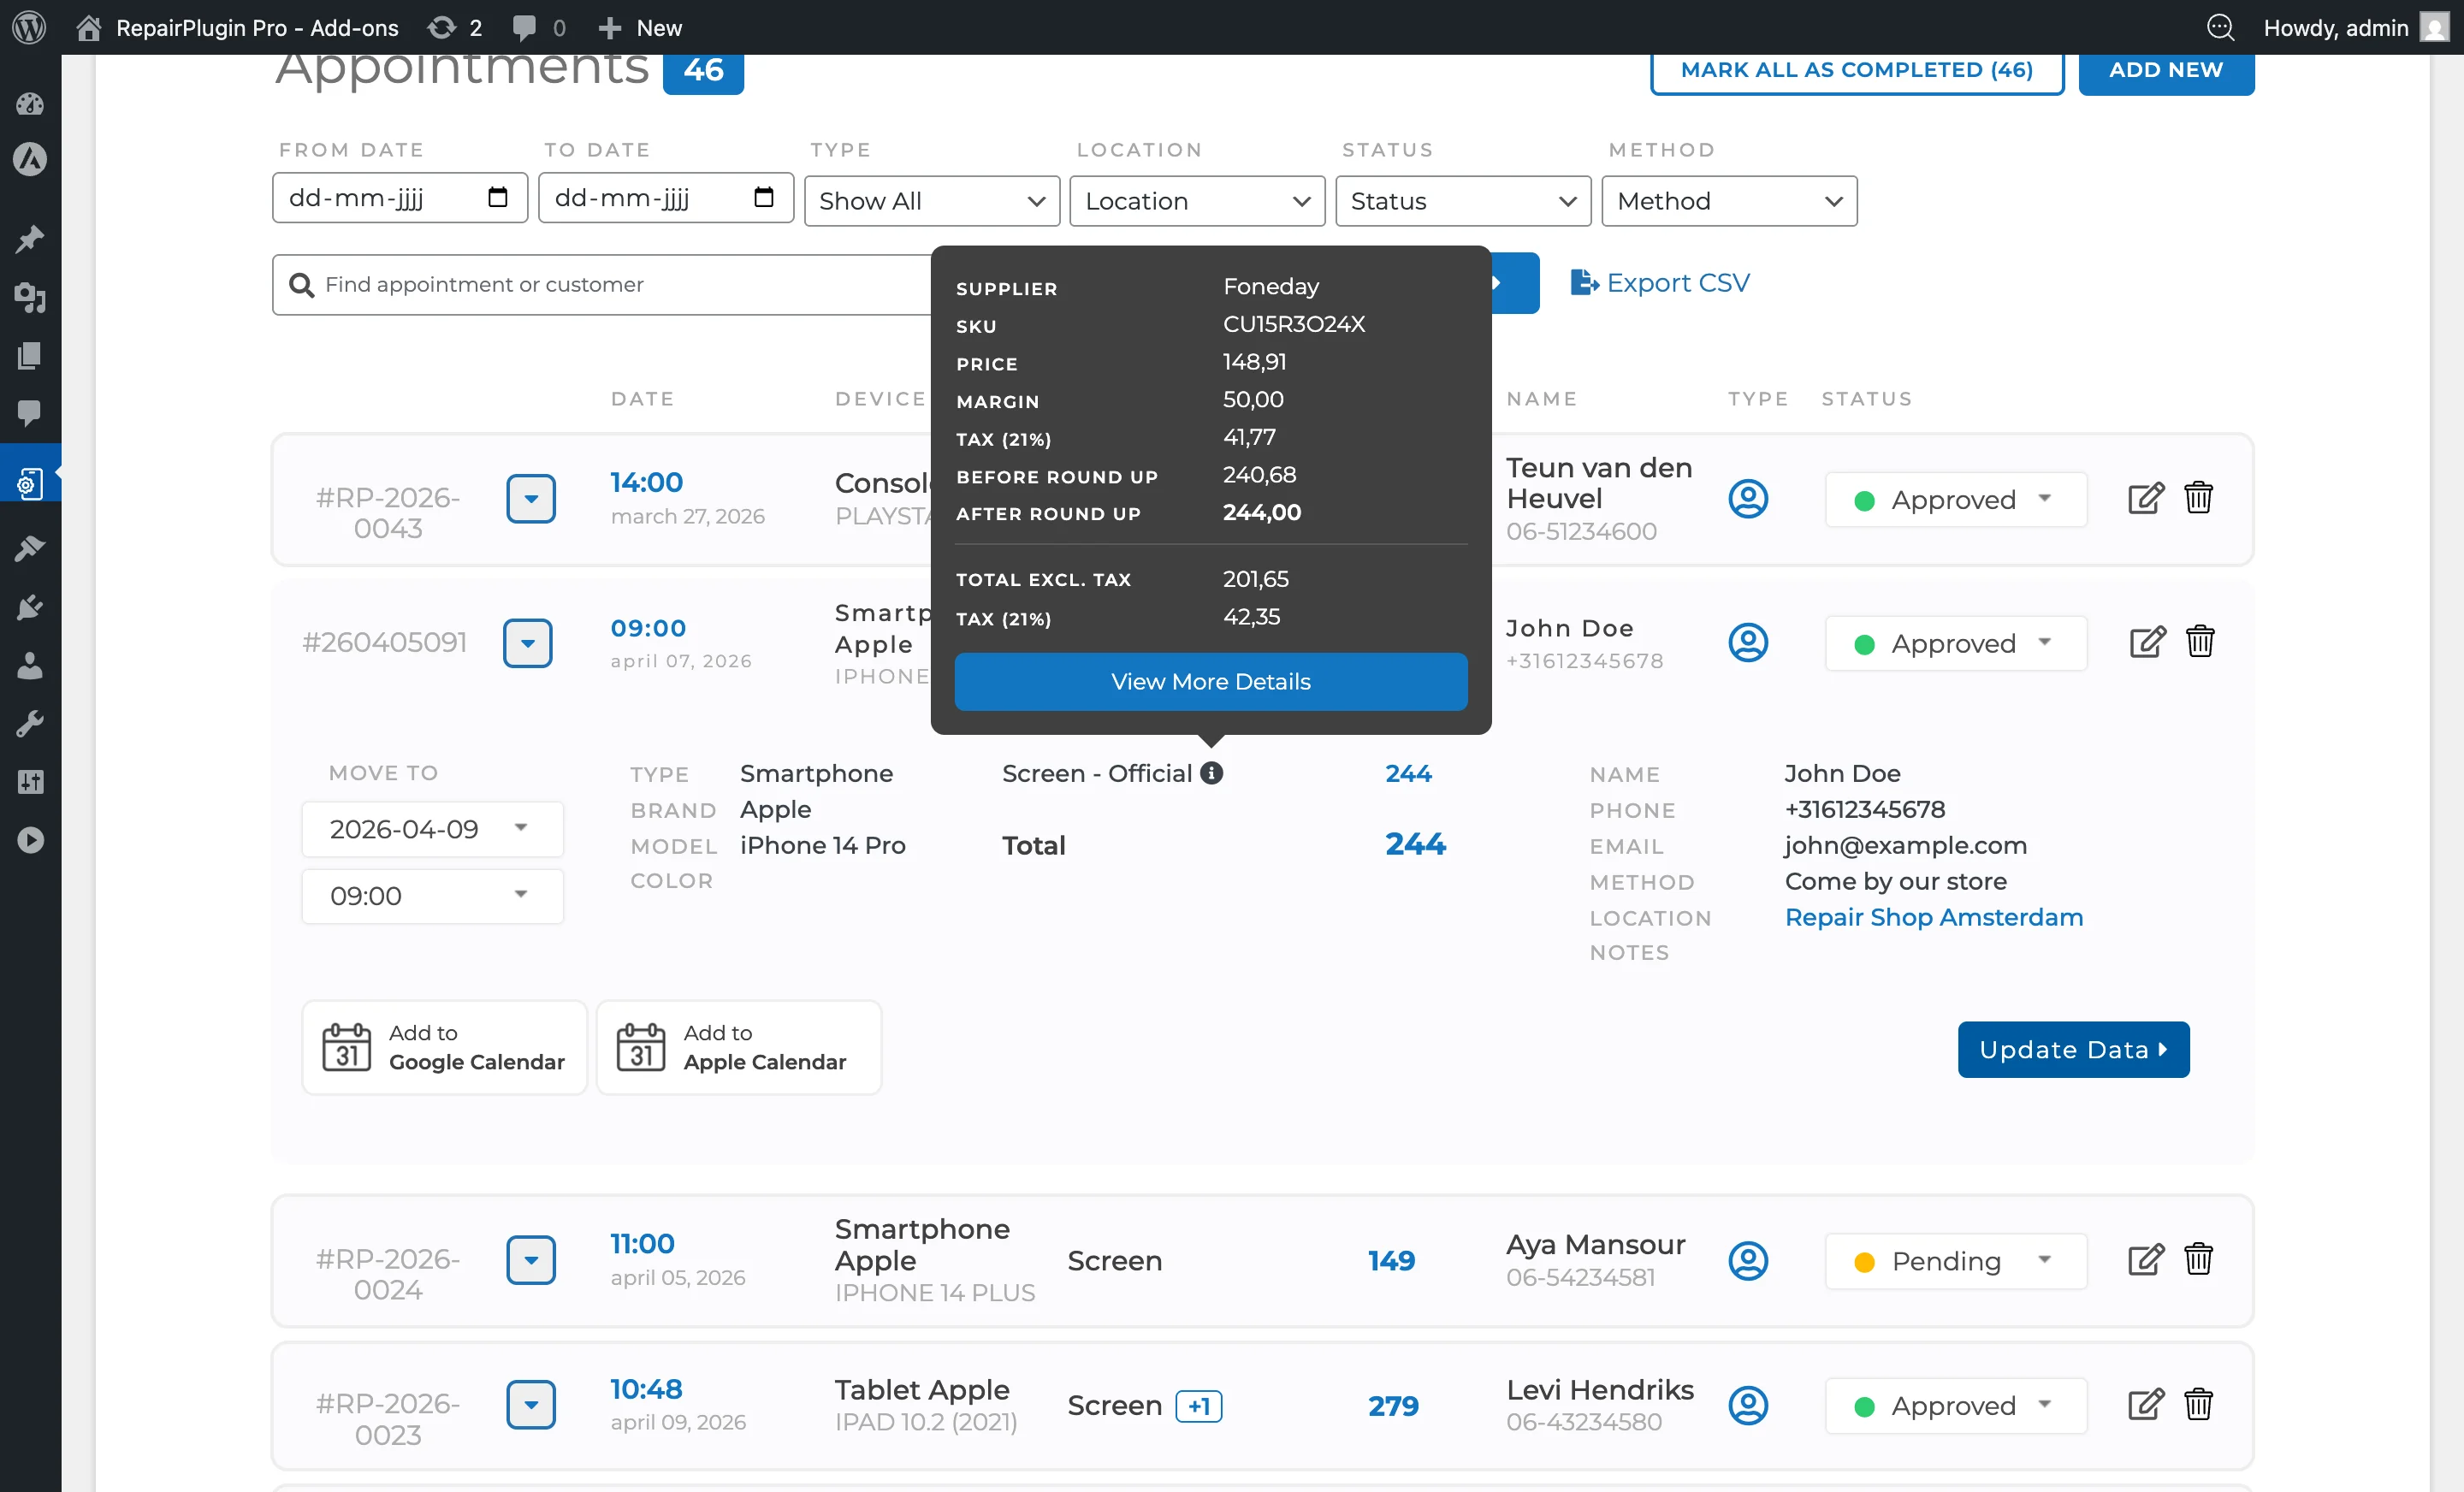Open the Show All type dropdown
This screenshot has width=2464, height=1492.
[x=931, y=201]
